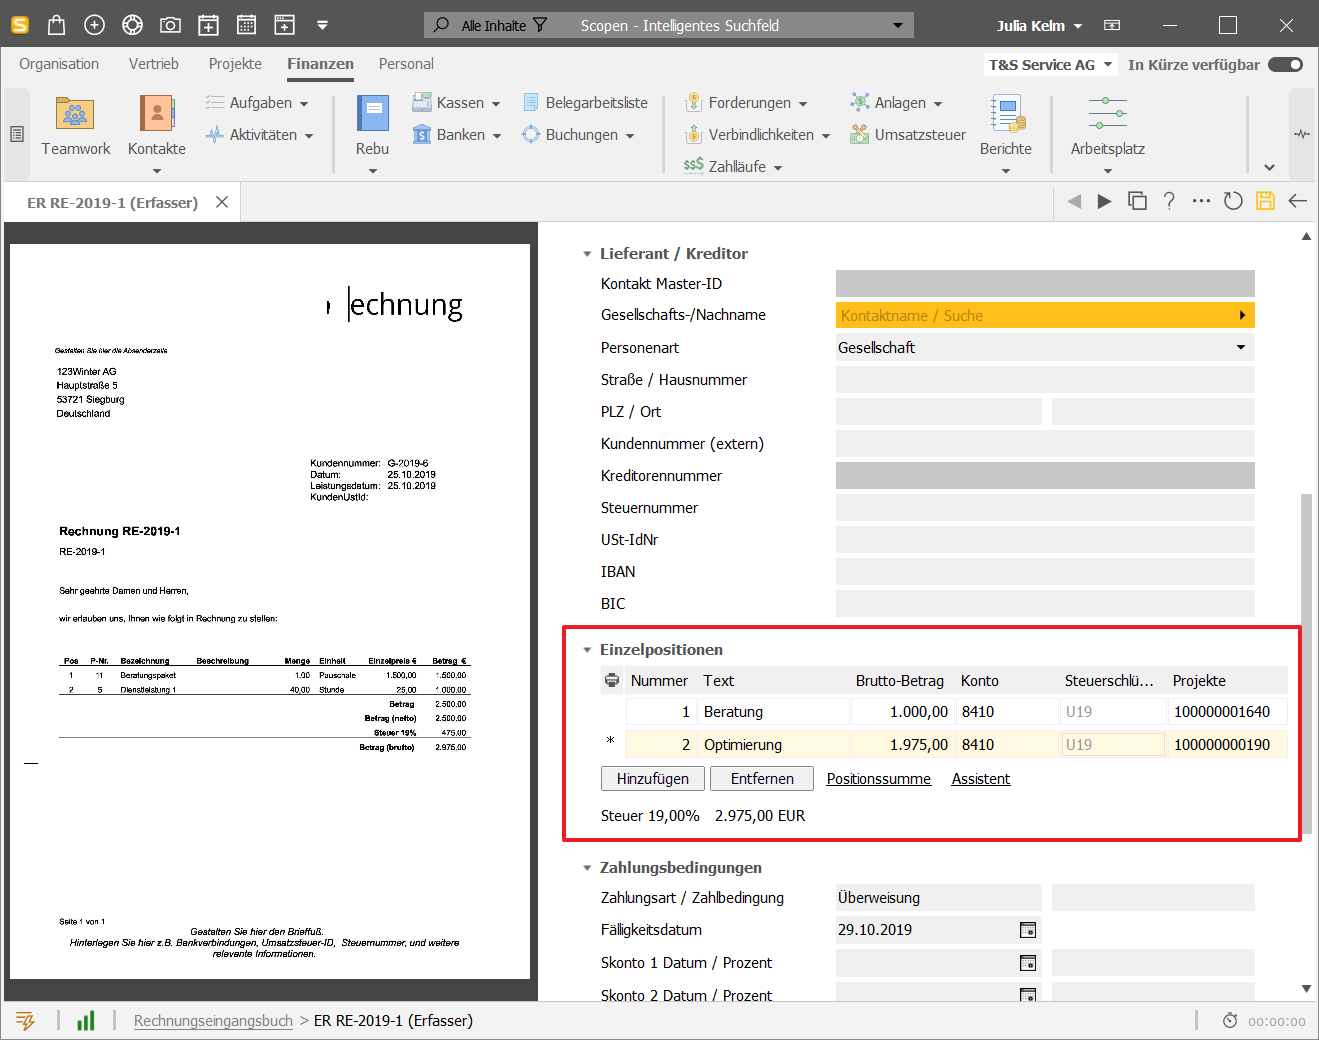Screen dimensions: 1319x1040
Task: Select the Optimierung position text cell
Action: [x=774, y=745]
